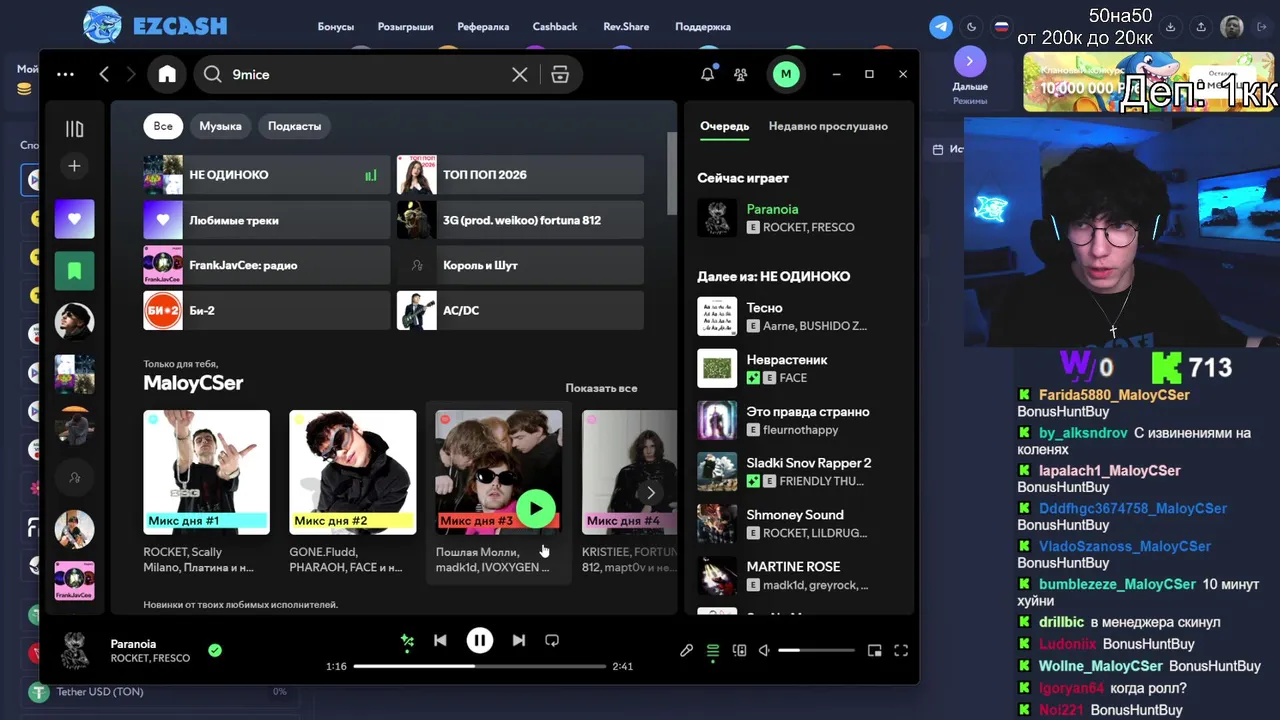Open Russian flag language selector
Viewport: 1280px width, 720px height.
[1001, 27]
